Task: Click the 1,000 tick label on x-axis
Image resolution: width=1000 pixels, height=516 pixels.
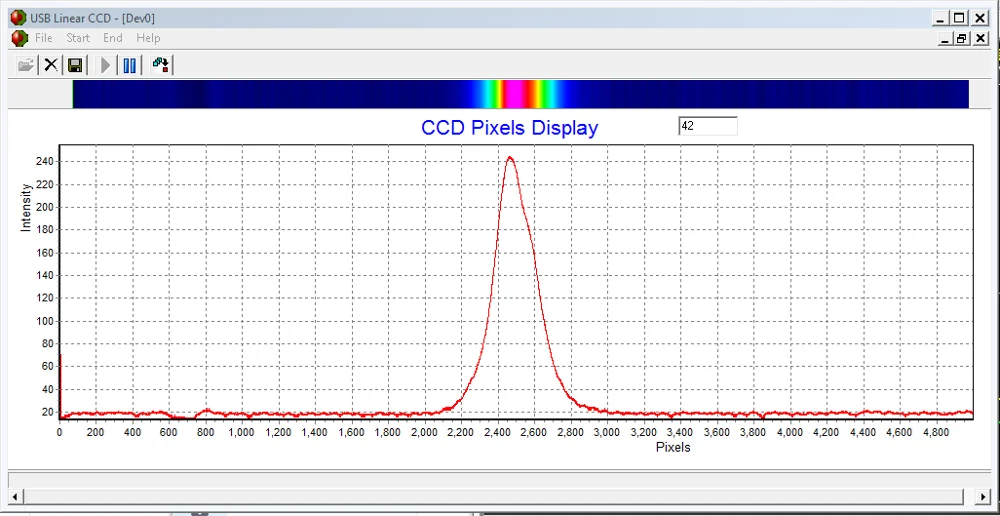Action: [x=242, y=432]
